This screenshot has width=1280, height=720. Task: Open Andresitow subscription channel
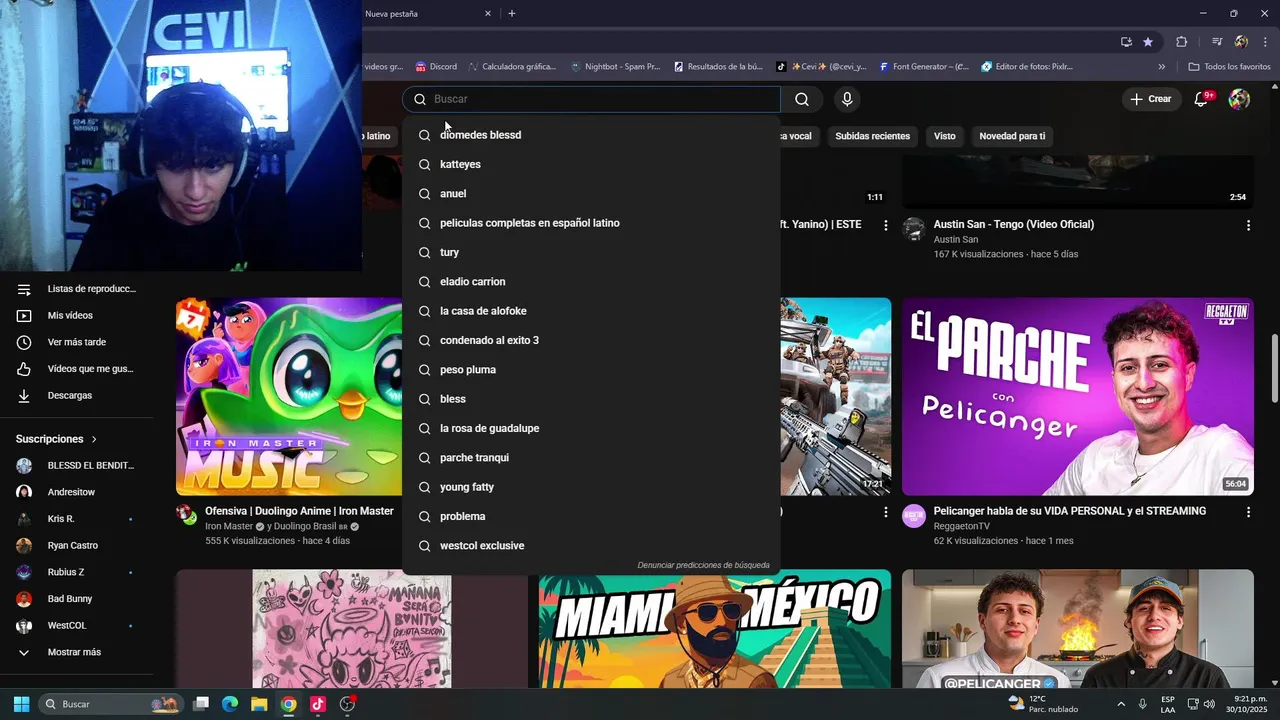(x=76, y=492)
